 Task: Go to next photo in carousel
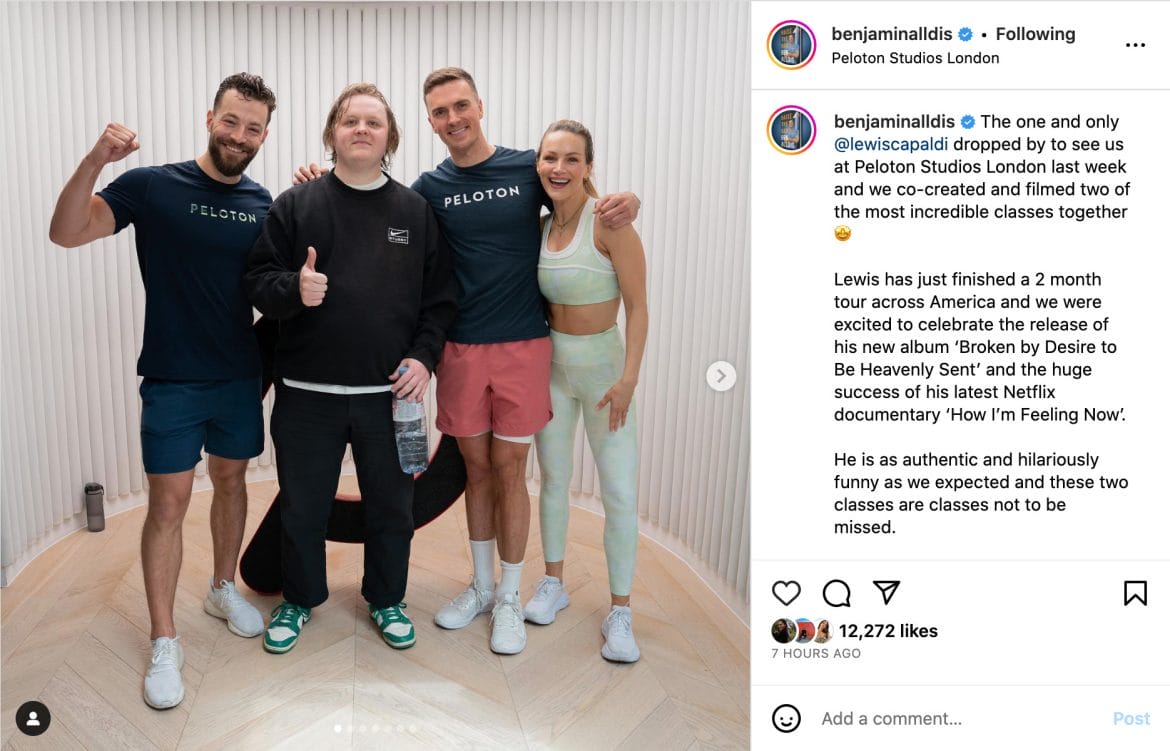tap(721, 376)
